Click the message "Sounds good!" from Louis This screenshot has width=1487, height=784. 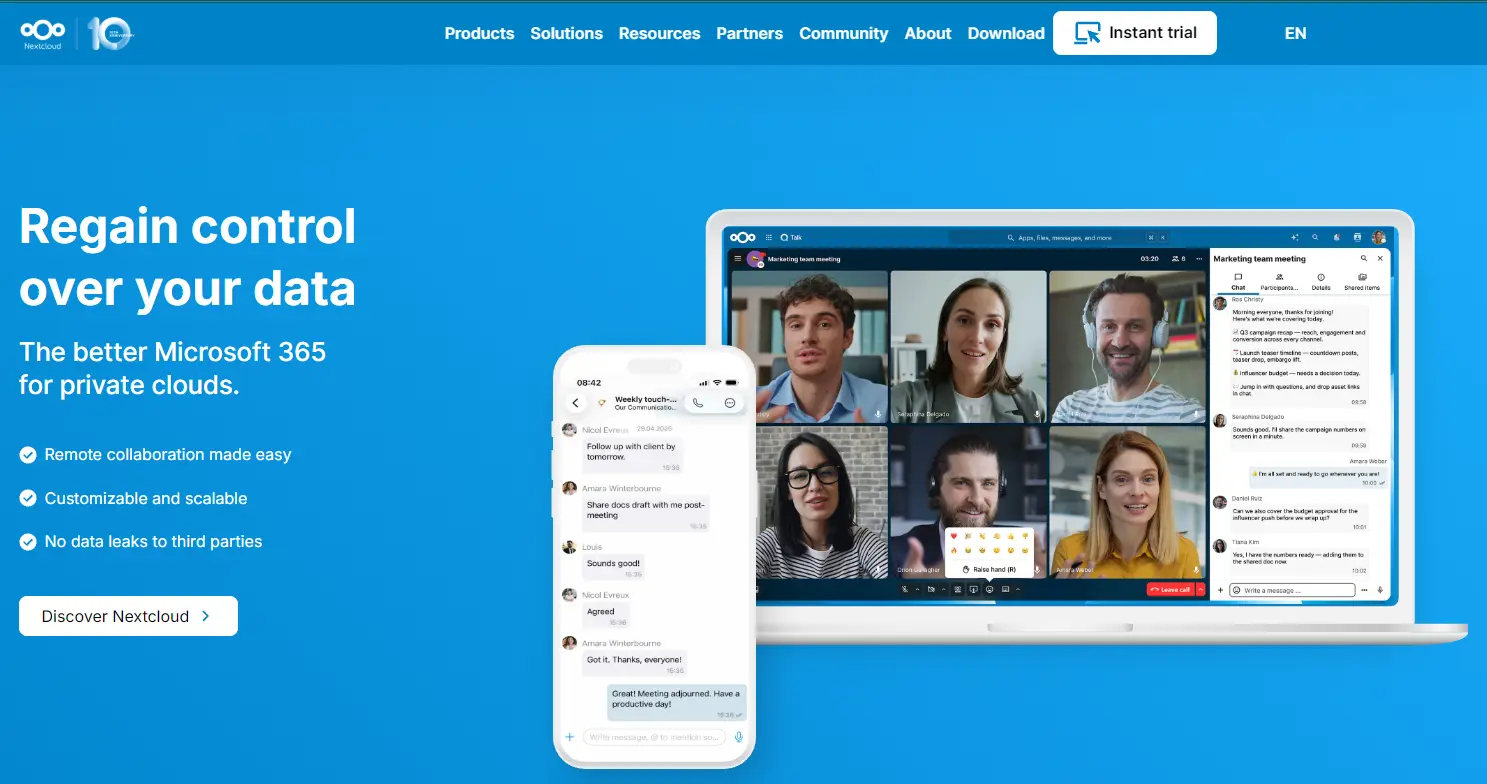[x=614, y=567]
